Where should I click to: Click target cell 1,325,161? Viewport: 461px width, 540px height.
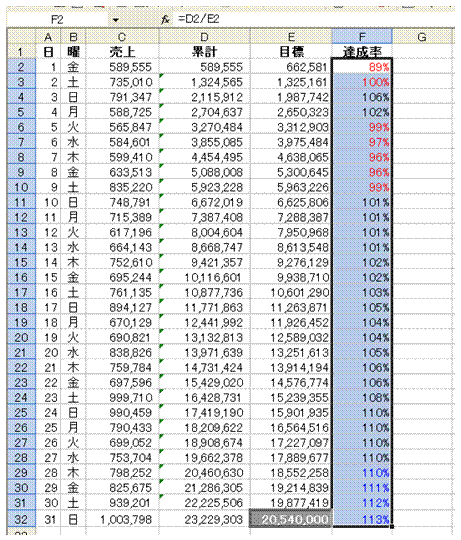[291, 82]
